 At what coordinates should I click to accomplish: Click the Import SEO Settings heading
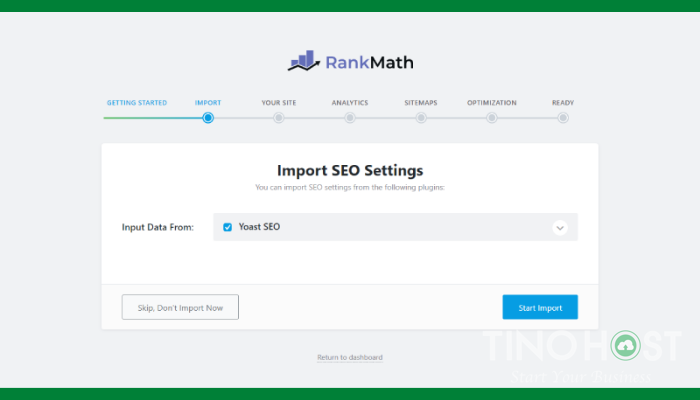[x=350, y=171]
